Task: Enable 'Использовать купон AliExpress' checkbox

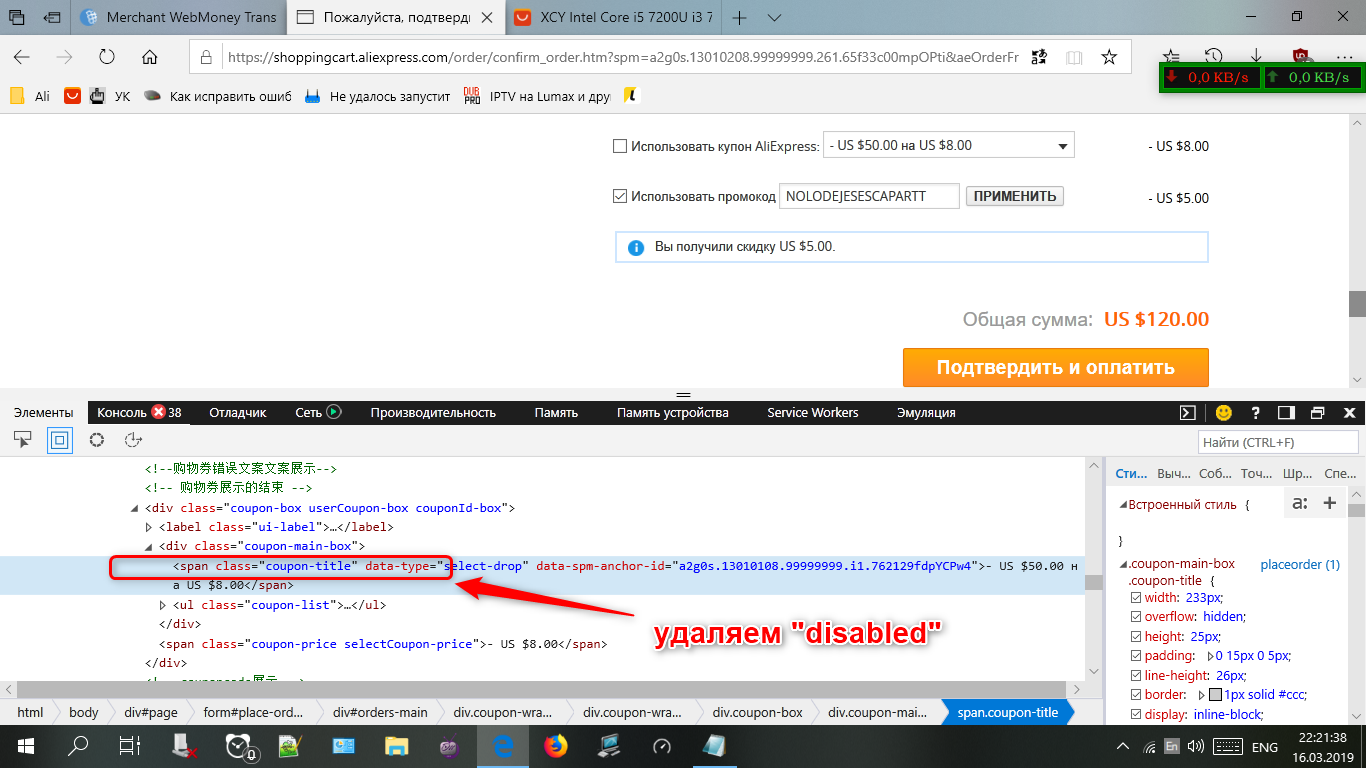Action: [619, 146]
